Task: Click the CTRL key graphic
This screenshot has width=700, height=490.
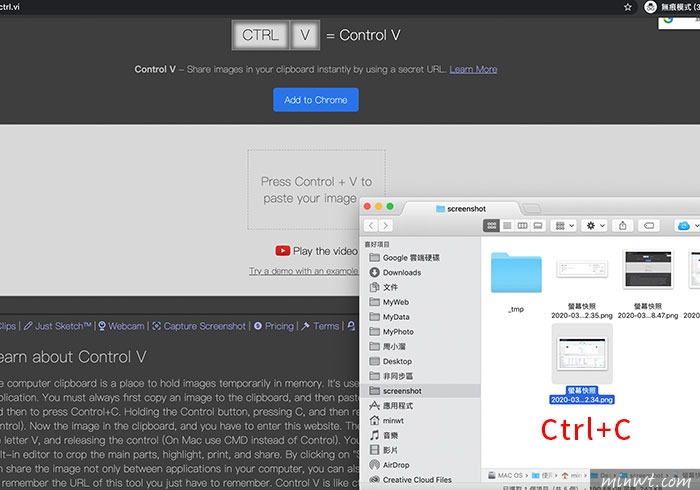Action: [260, 35]
